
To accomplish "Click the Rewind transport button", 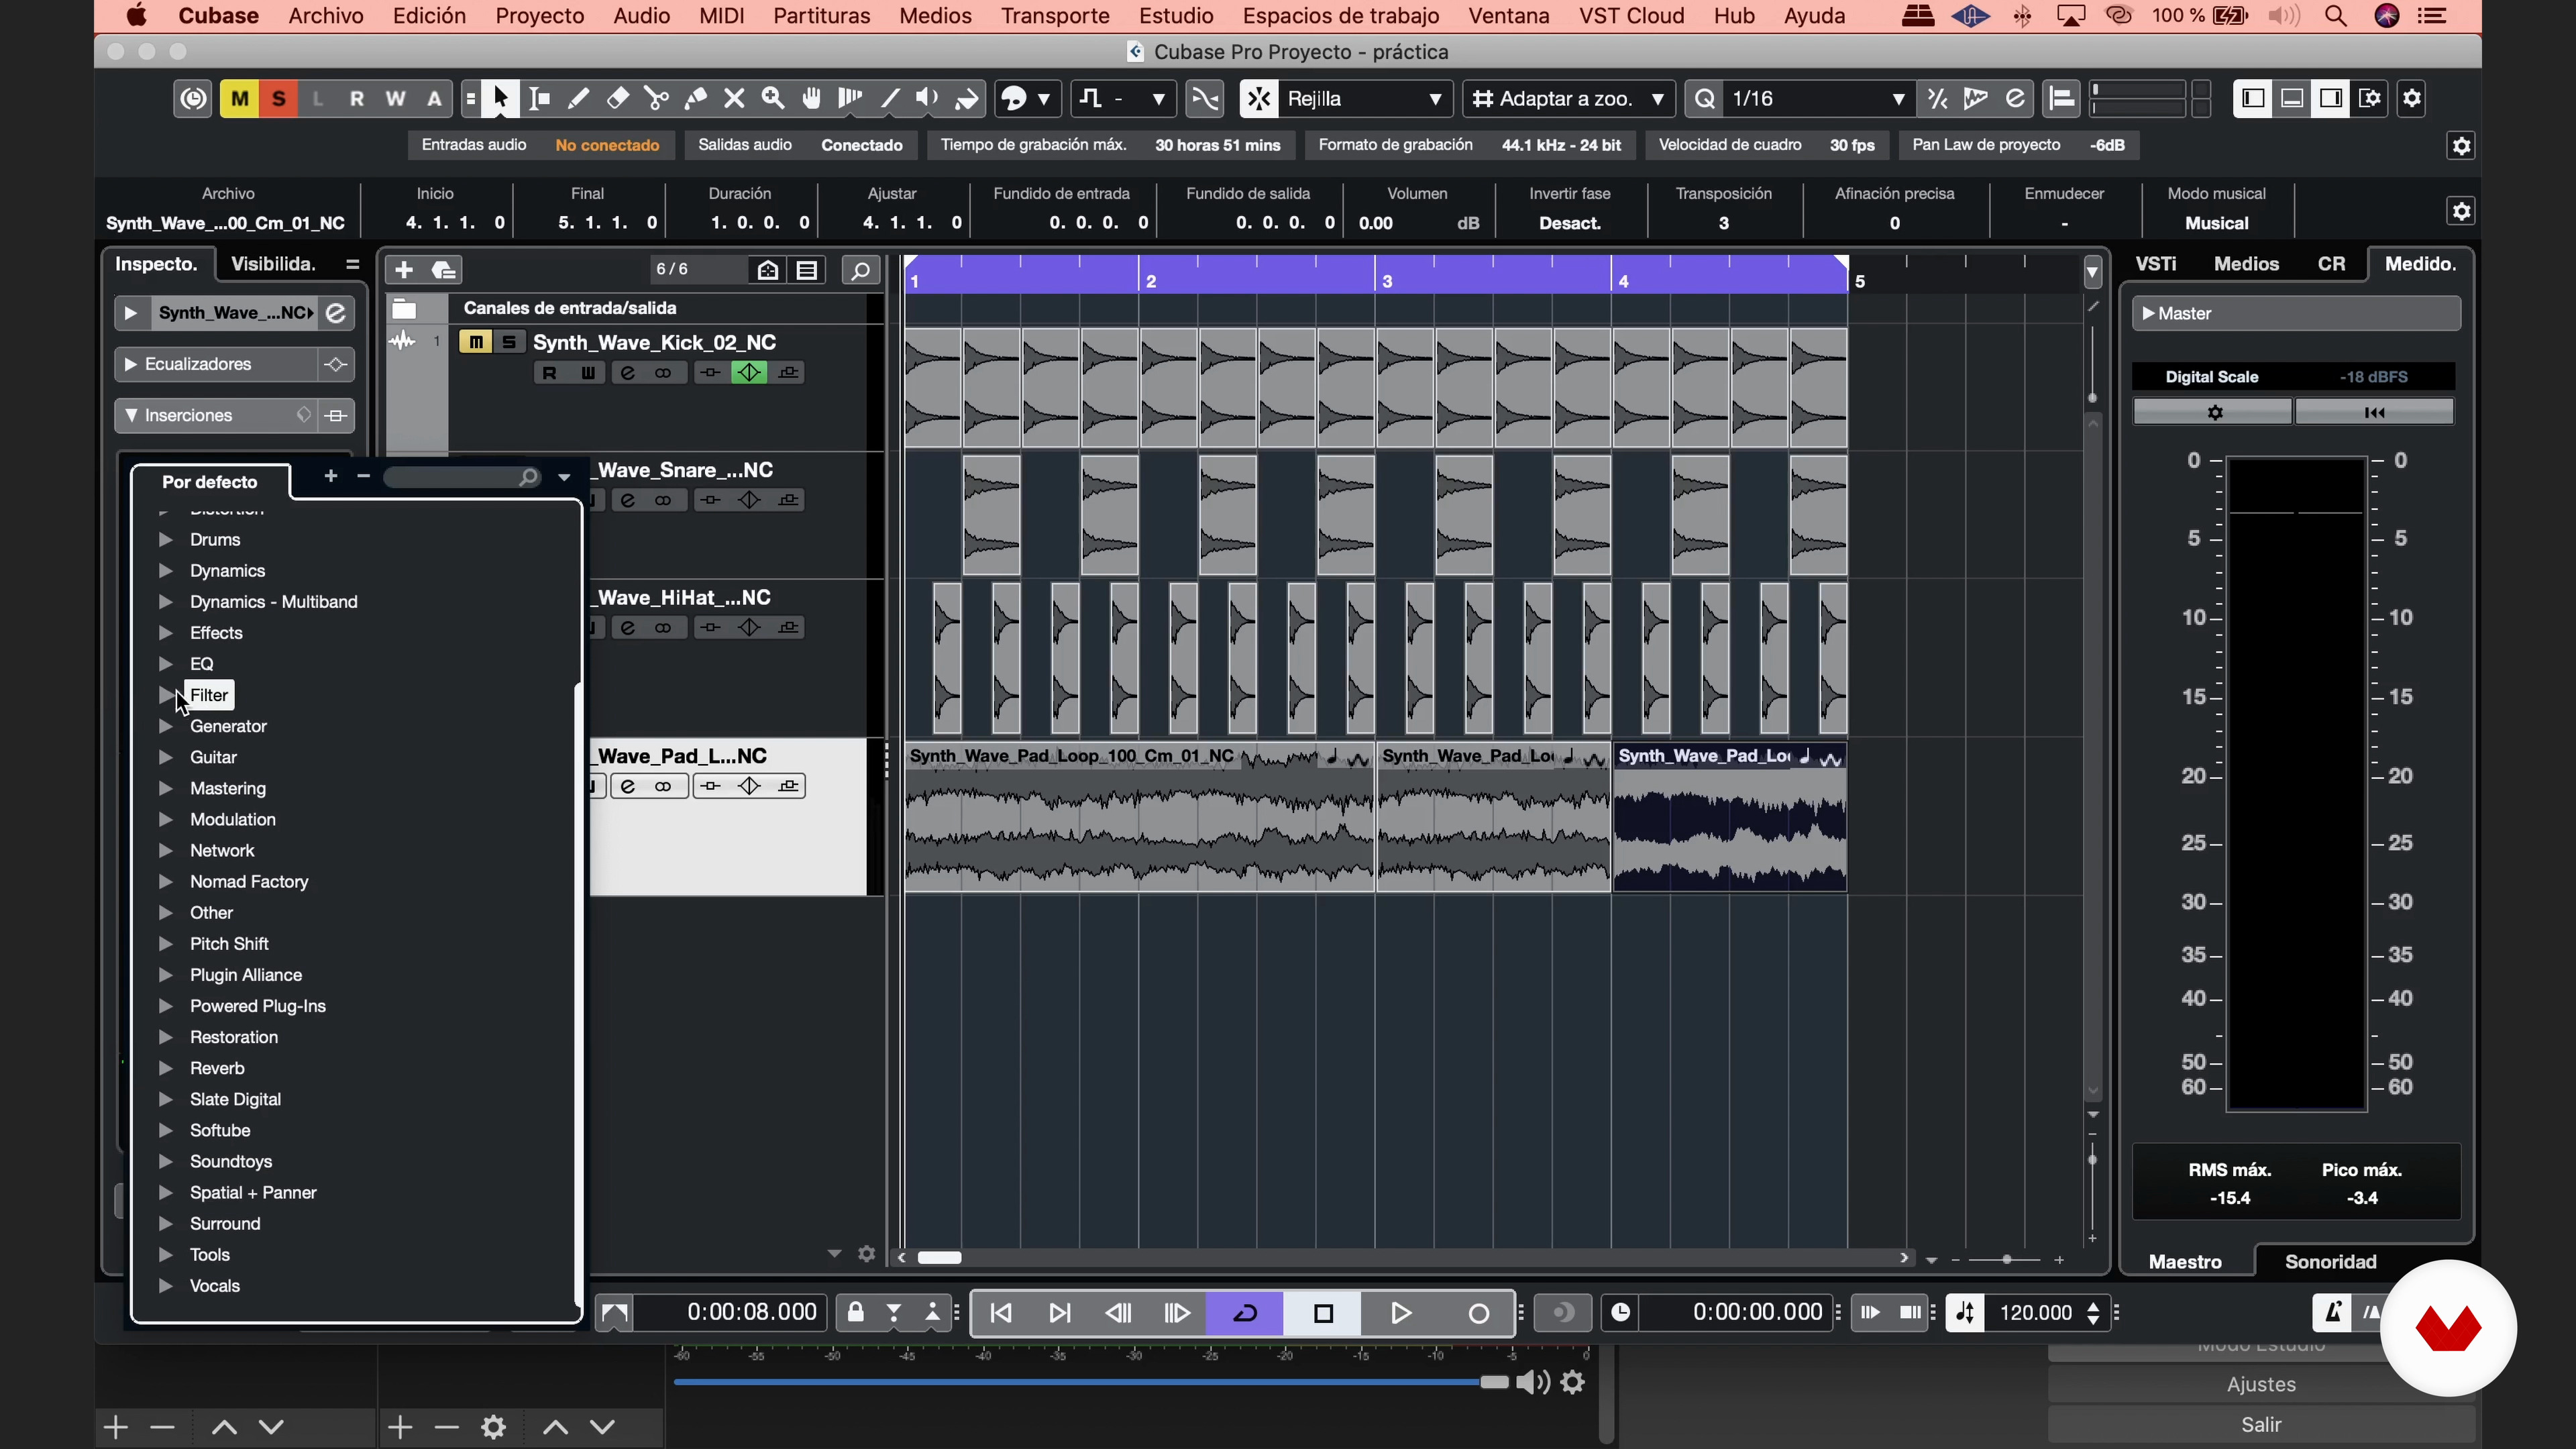I will click(1119, 1313).
